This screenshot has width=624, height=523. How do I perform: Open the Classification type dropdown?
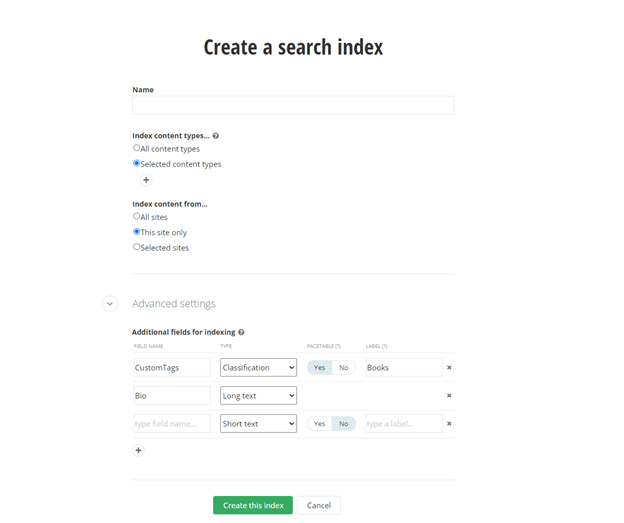pos(258,367)
